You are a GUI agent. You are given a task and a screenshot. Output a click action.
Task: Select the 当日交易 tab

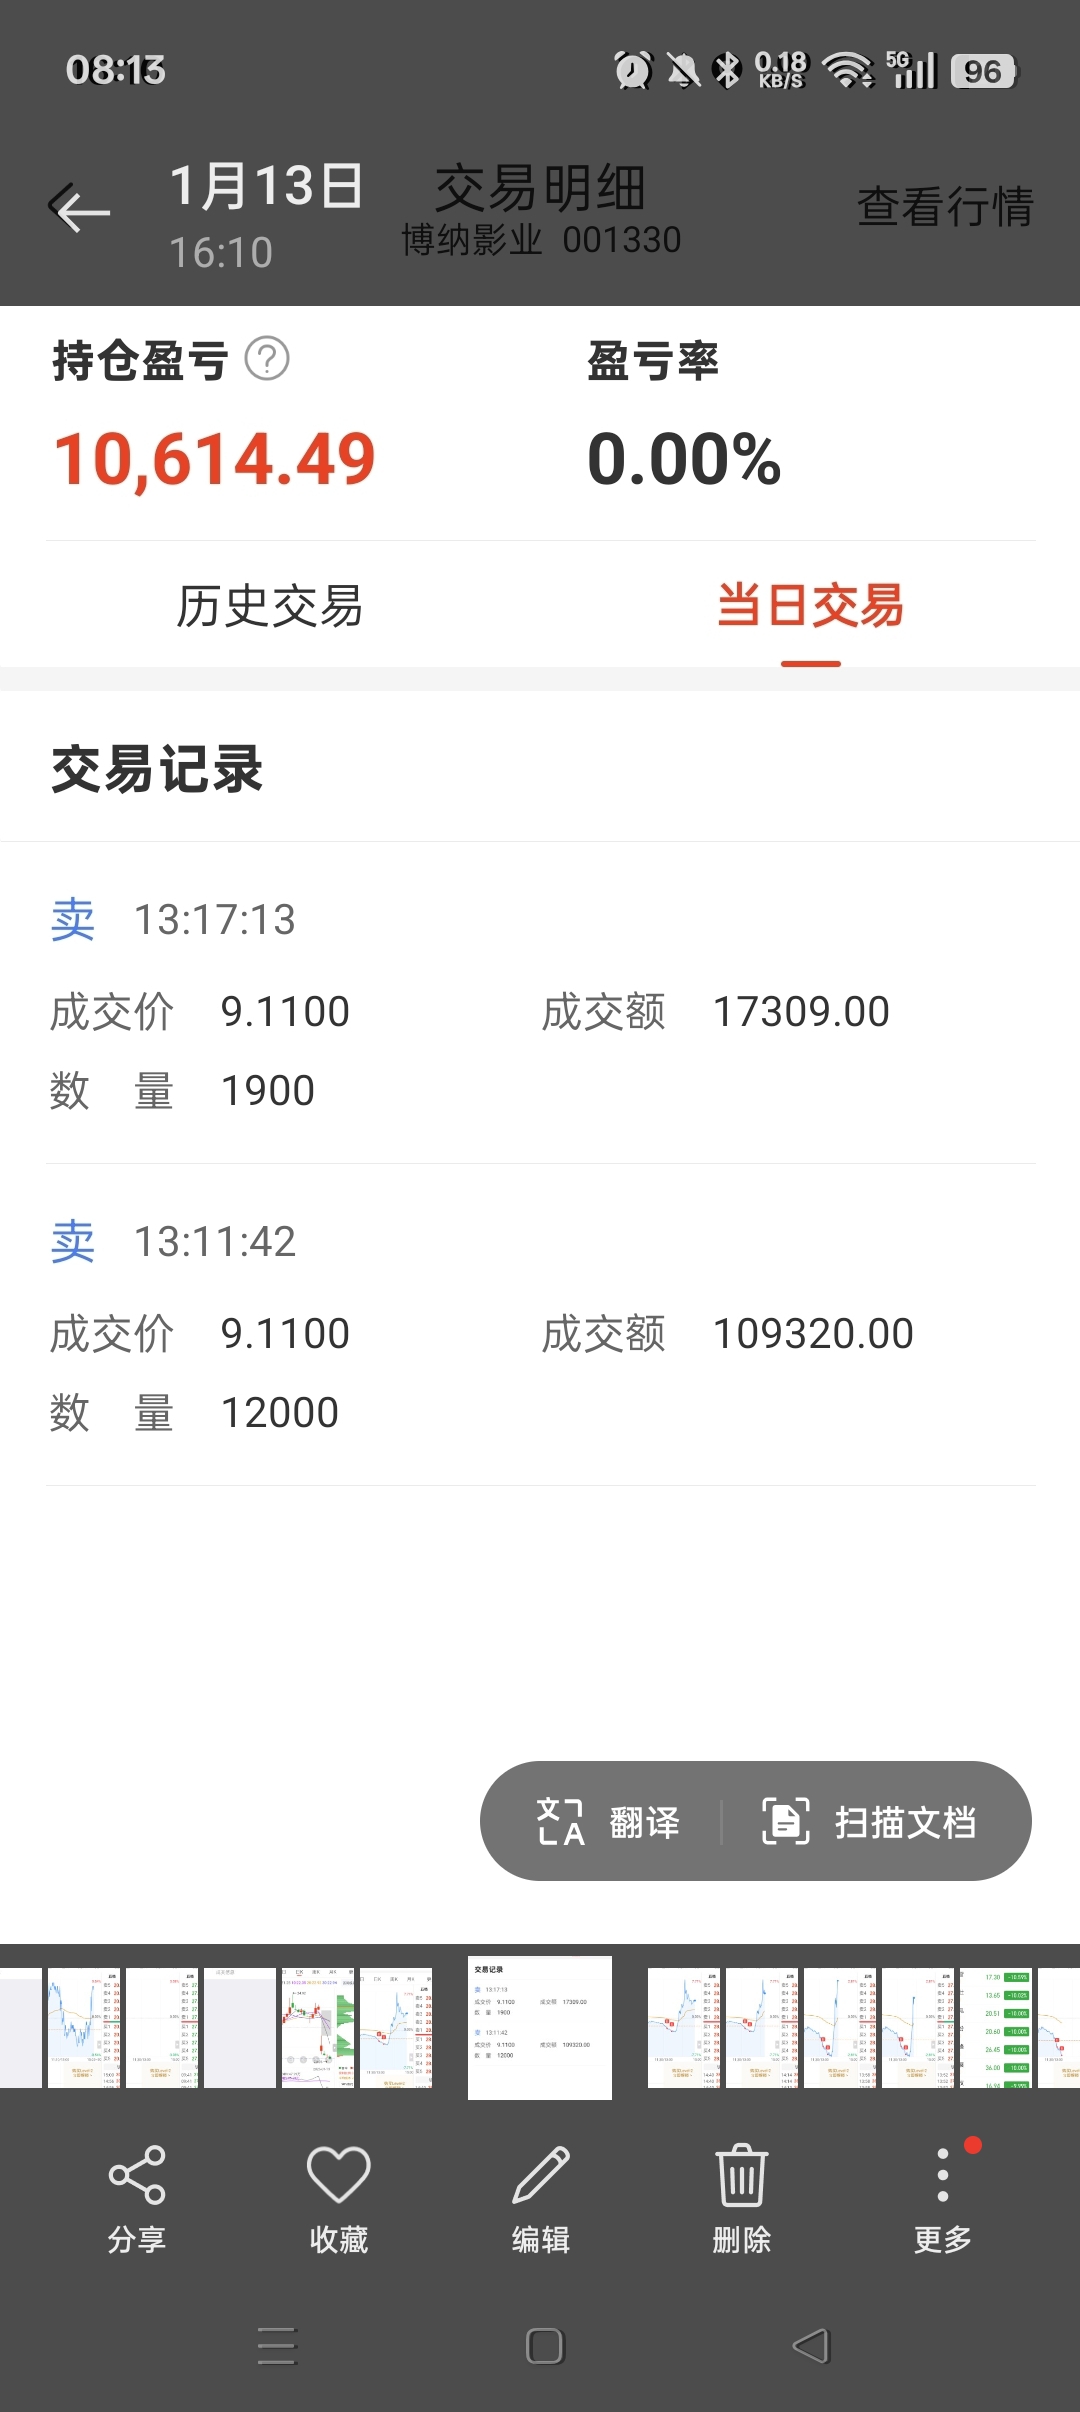[810, 606]
